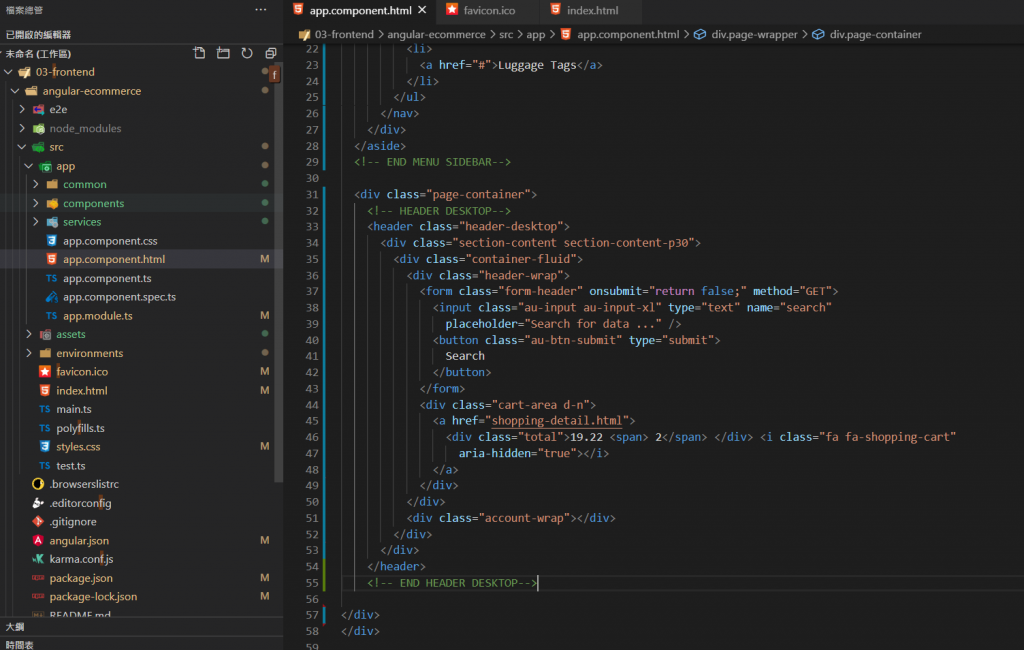Open app.component.spec.ts file
Viewport: 1024px width, 650px height.
[x=120, y=297]
